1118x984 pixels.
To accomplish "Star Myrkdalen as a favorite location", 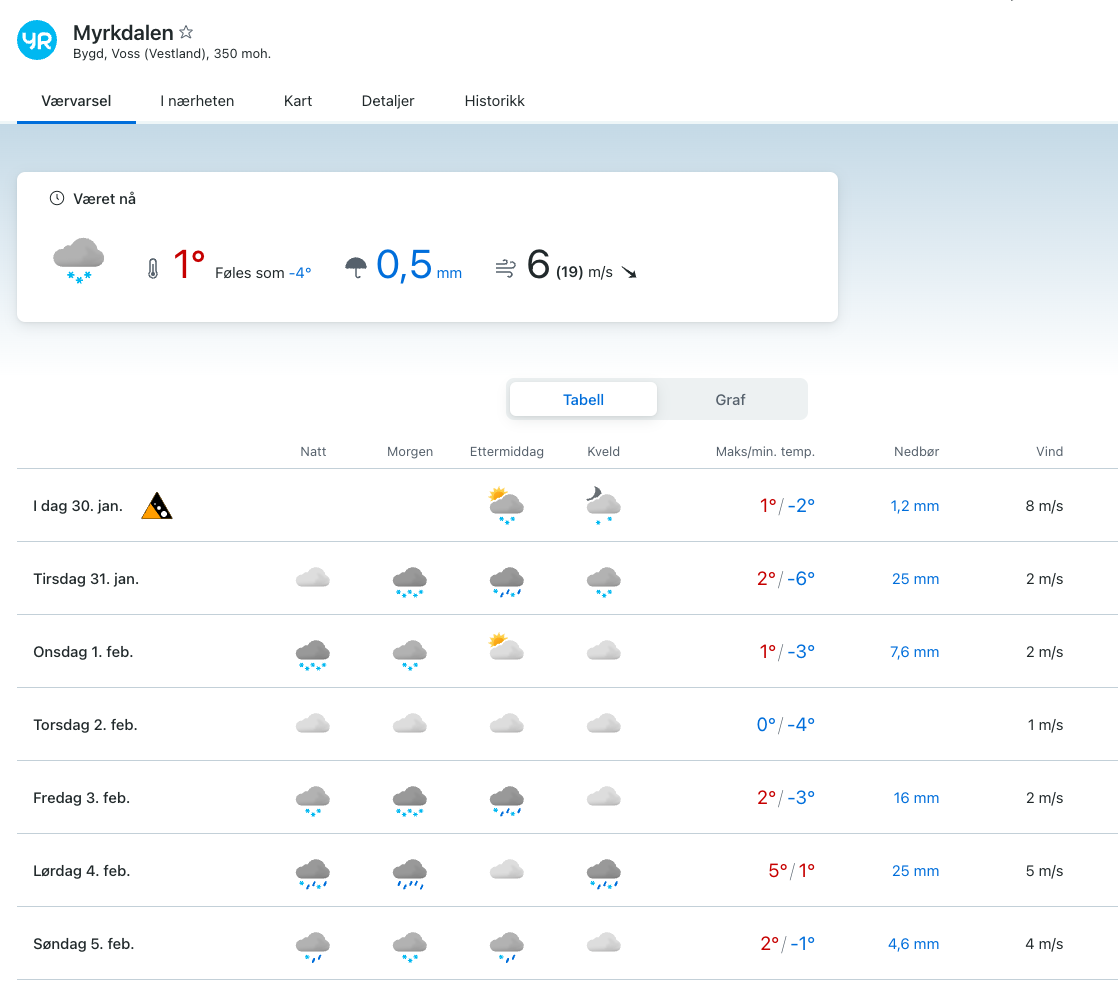I will click(186, 33).
